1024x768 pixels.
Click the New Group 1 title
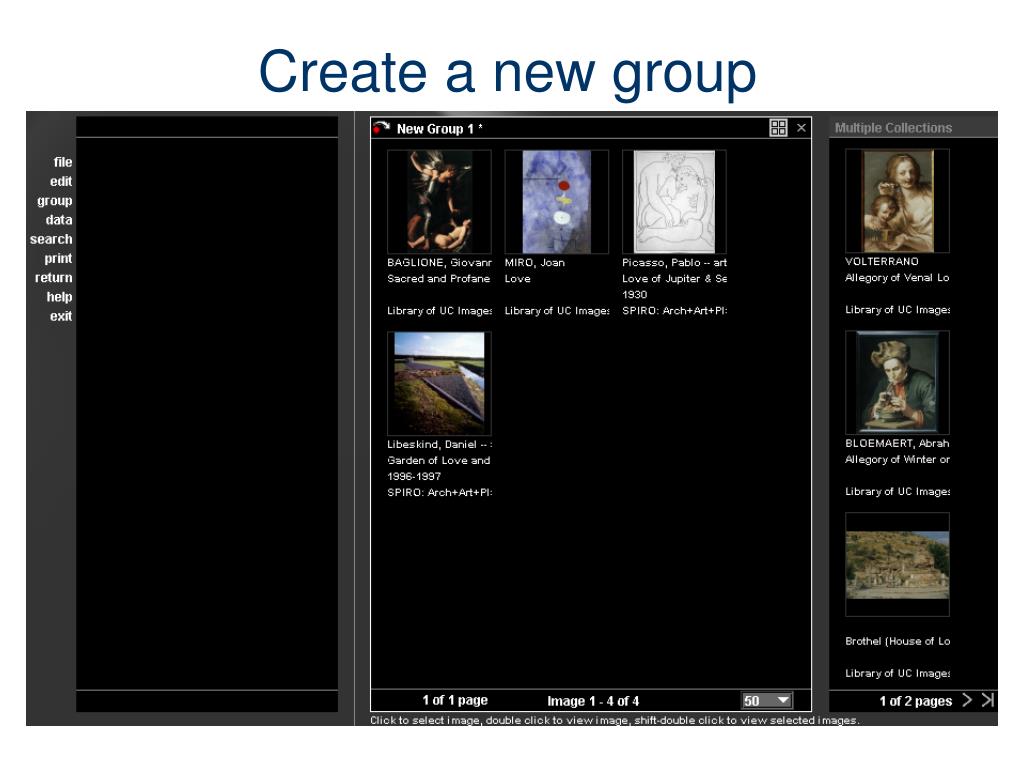pos(440,129)
